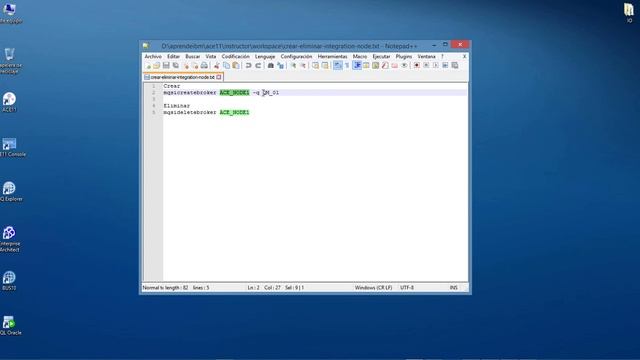Open the Archivo menu

(x=153, y=56)
